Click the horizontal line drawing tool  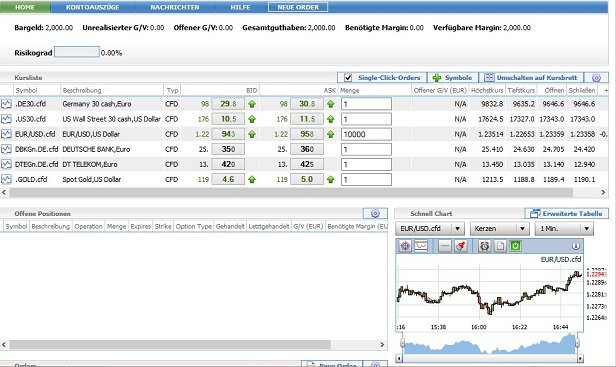(445, 246)
